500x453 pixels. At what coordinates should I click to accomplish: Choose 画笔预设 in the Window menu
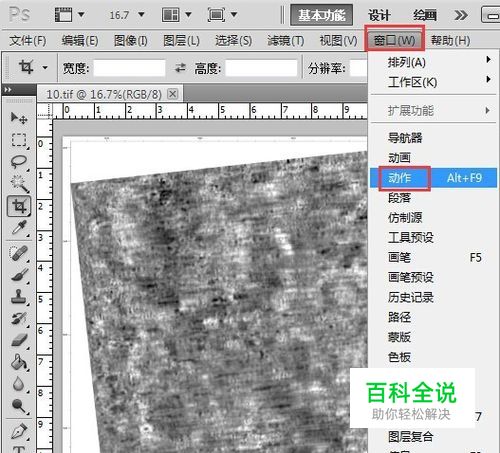(x=433, y=277)
